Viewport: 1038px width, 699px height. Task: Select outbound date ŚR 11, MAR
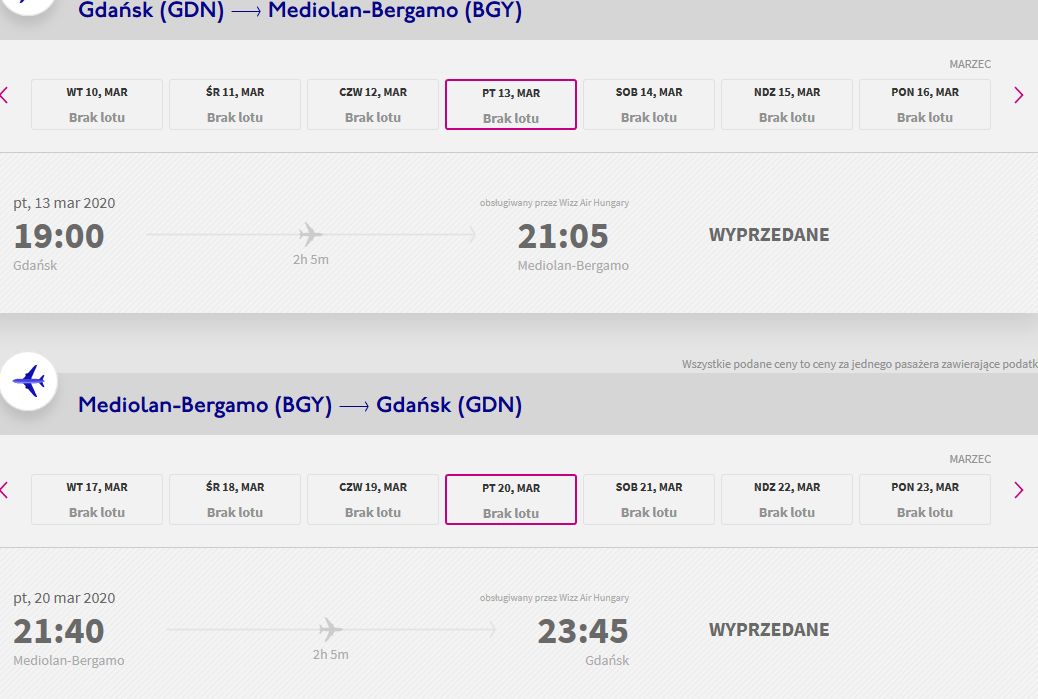(x=235, y=104)
